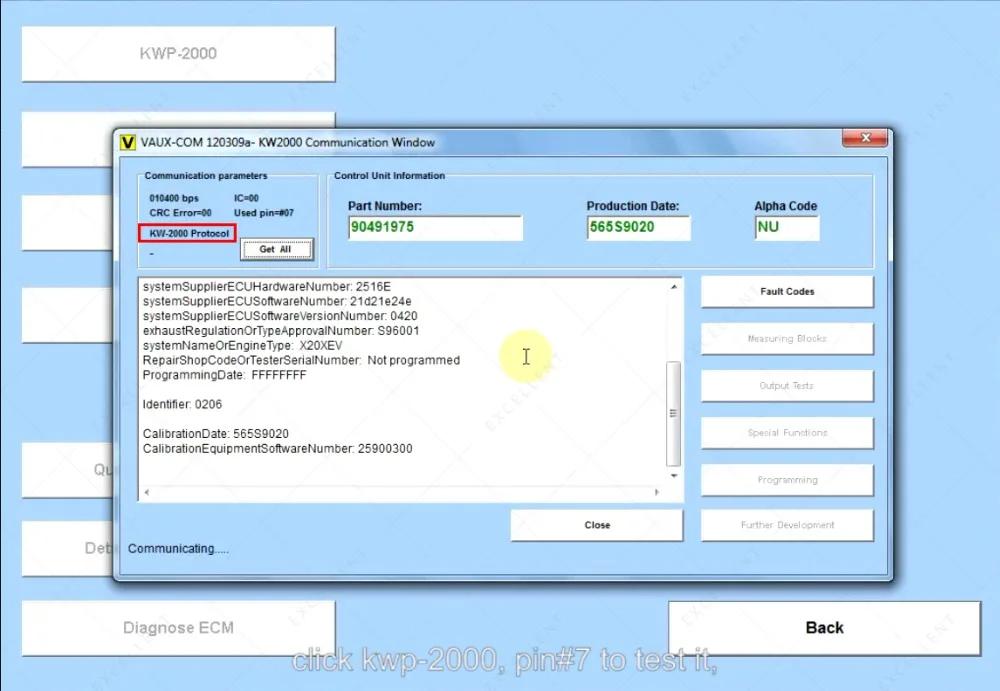Click the Part Number field 90491975

pyautogui.click(x=435, y=228)
